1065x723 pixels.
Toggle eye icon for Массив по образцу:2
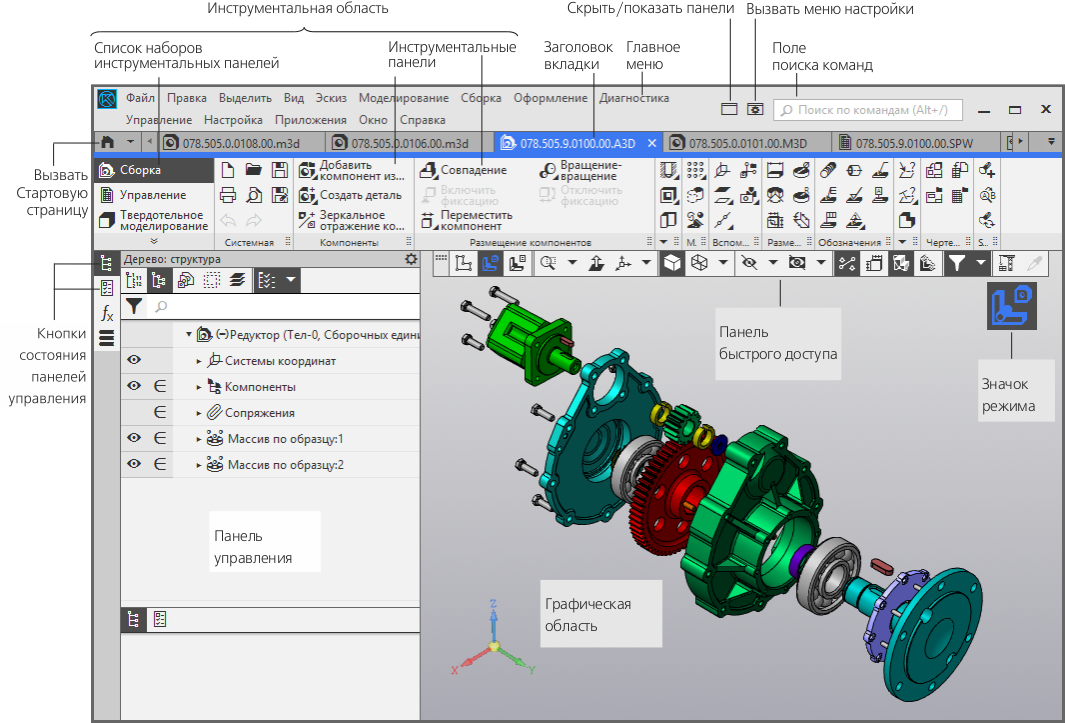coord(134,465)
